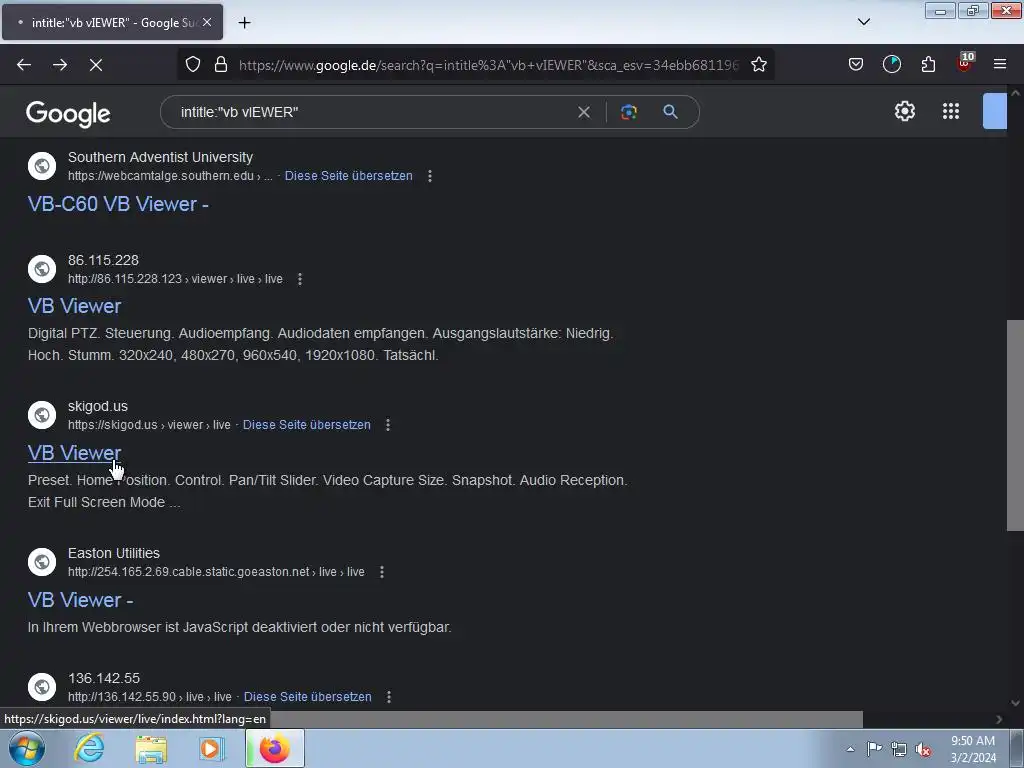Click the "Easton Utilities" site name

[x=114, y=553]
